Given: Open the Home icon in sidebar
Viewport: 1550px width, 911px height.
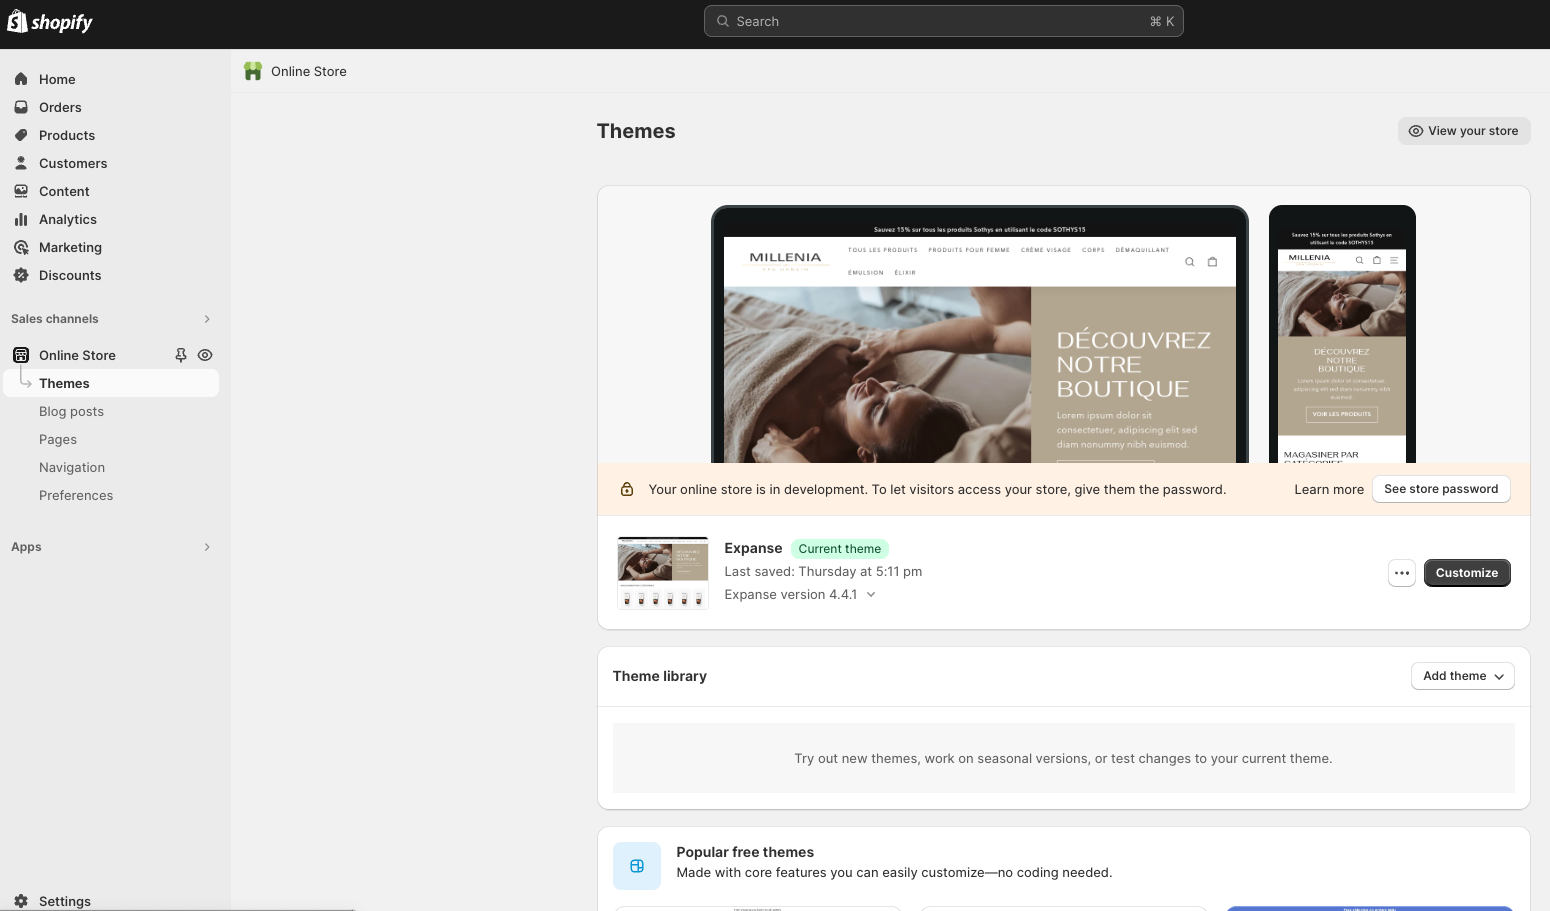Looking at the screenshot, I should click(x=21, y=79).
